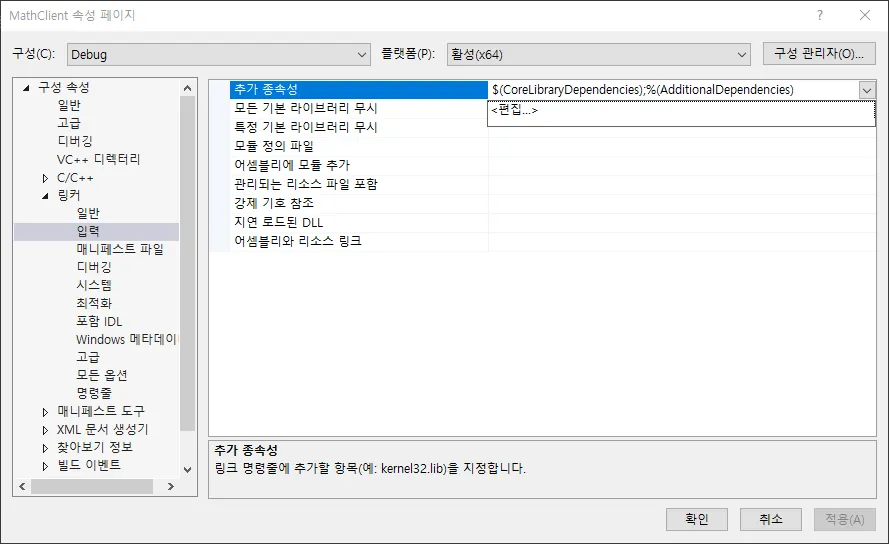The width and height of the screenshot is (889, 544).
Task: Click tree horizontal scrollbar left arrow
Action: tap(22, 487)
